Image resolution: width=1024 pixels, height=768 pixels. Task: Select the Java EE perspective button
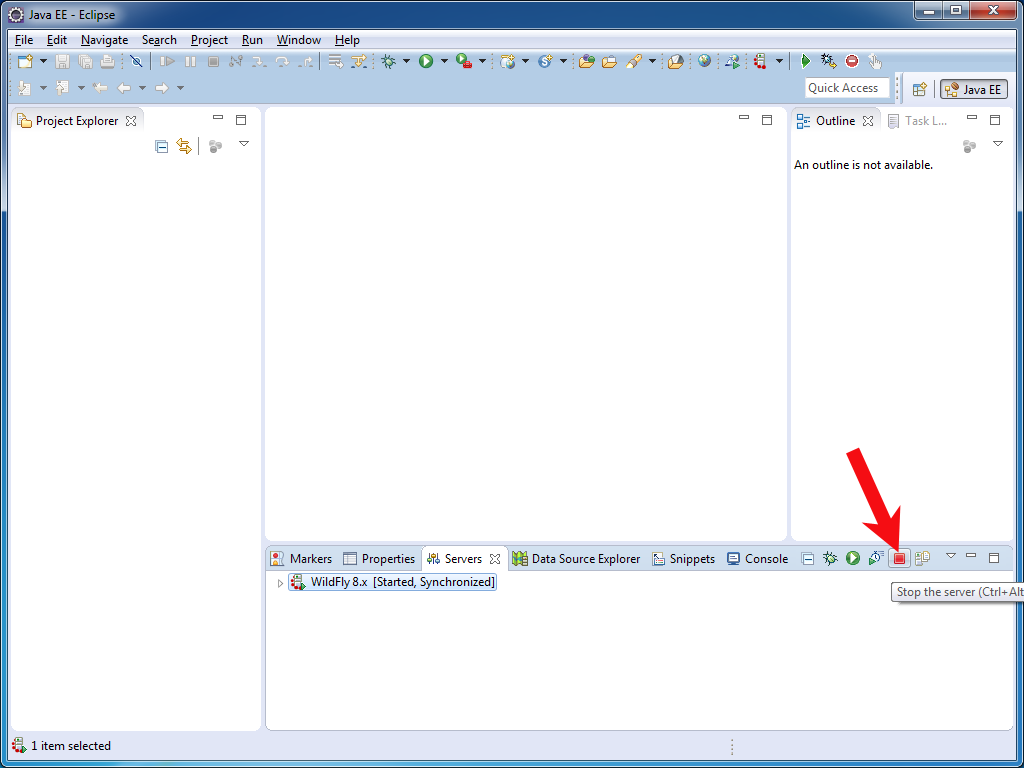tap(974, 89)
